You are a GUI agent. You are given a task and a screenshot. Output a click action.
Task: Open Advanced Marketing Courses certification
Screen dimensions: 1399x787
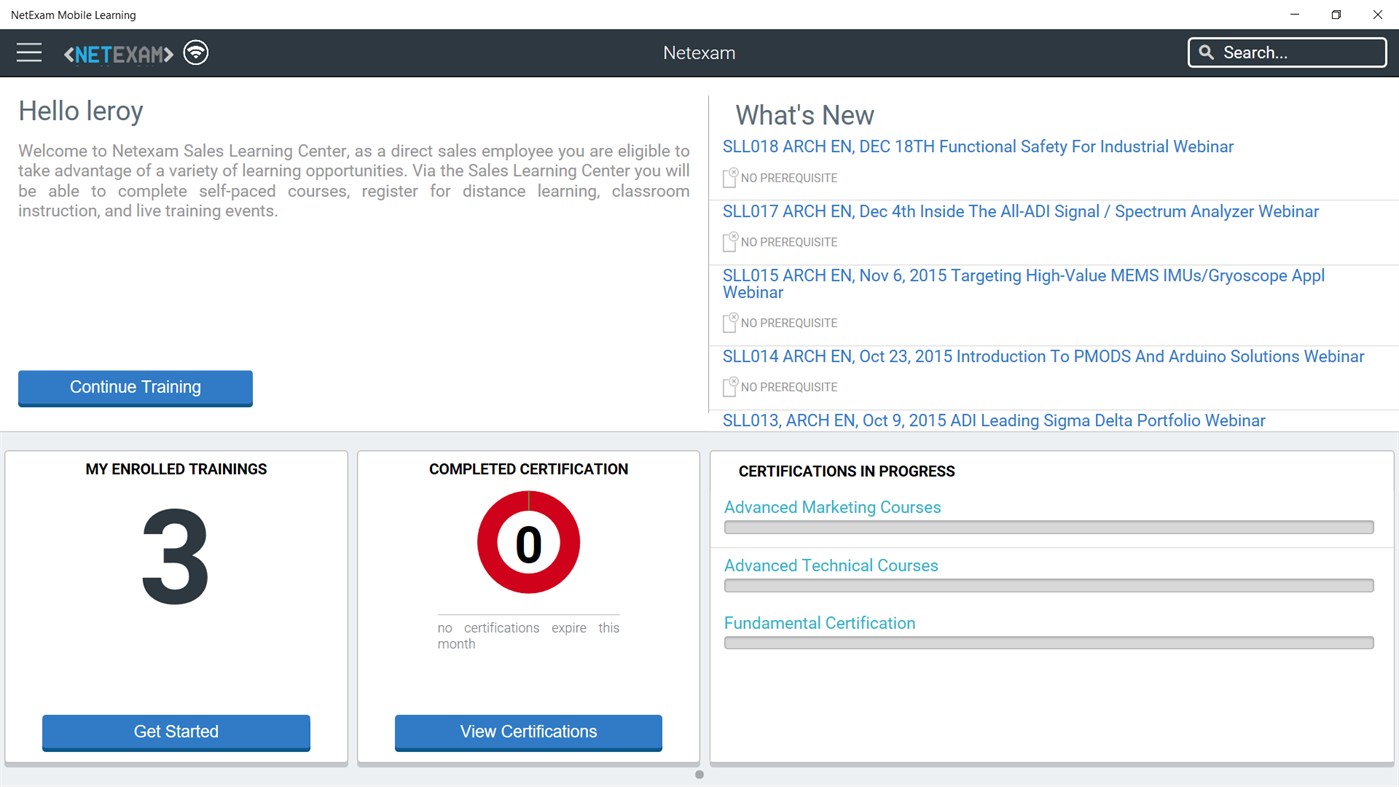(832, 507)
